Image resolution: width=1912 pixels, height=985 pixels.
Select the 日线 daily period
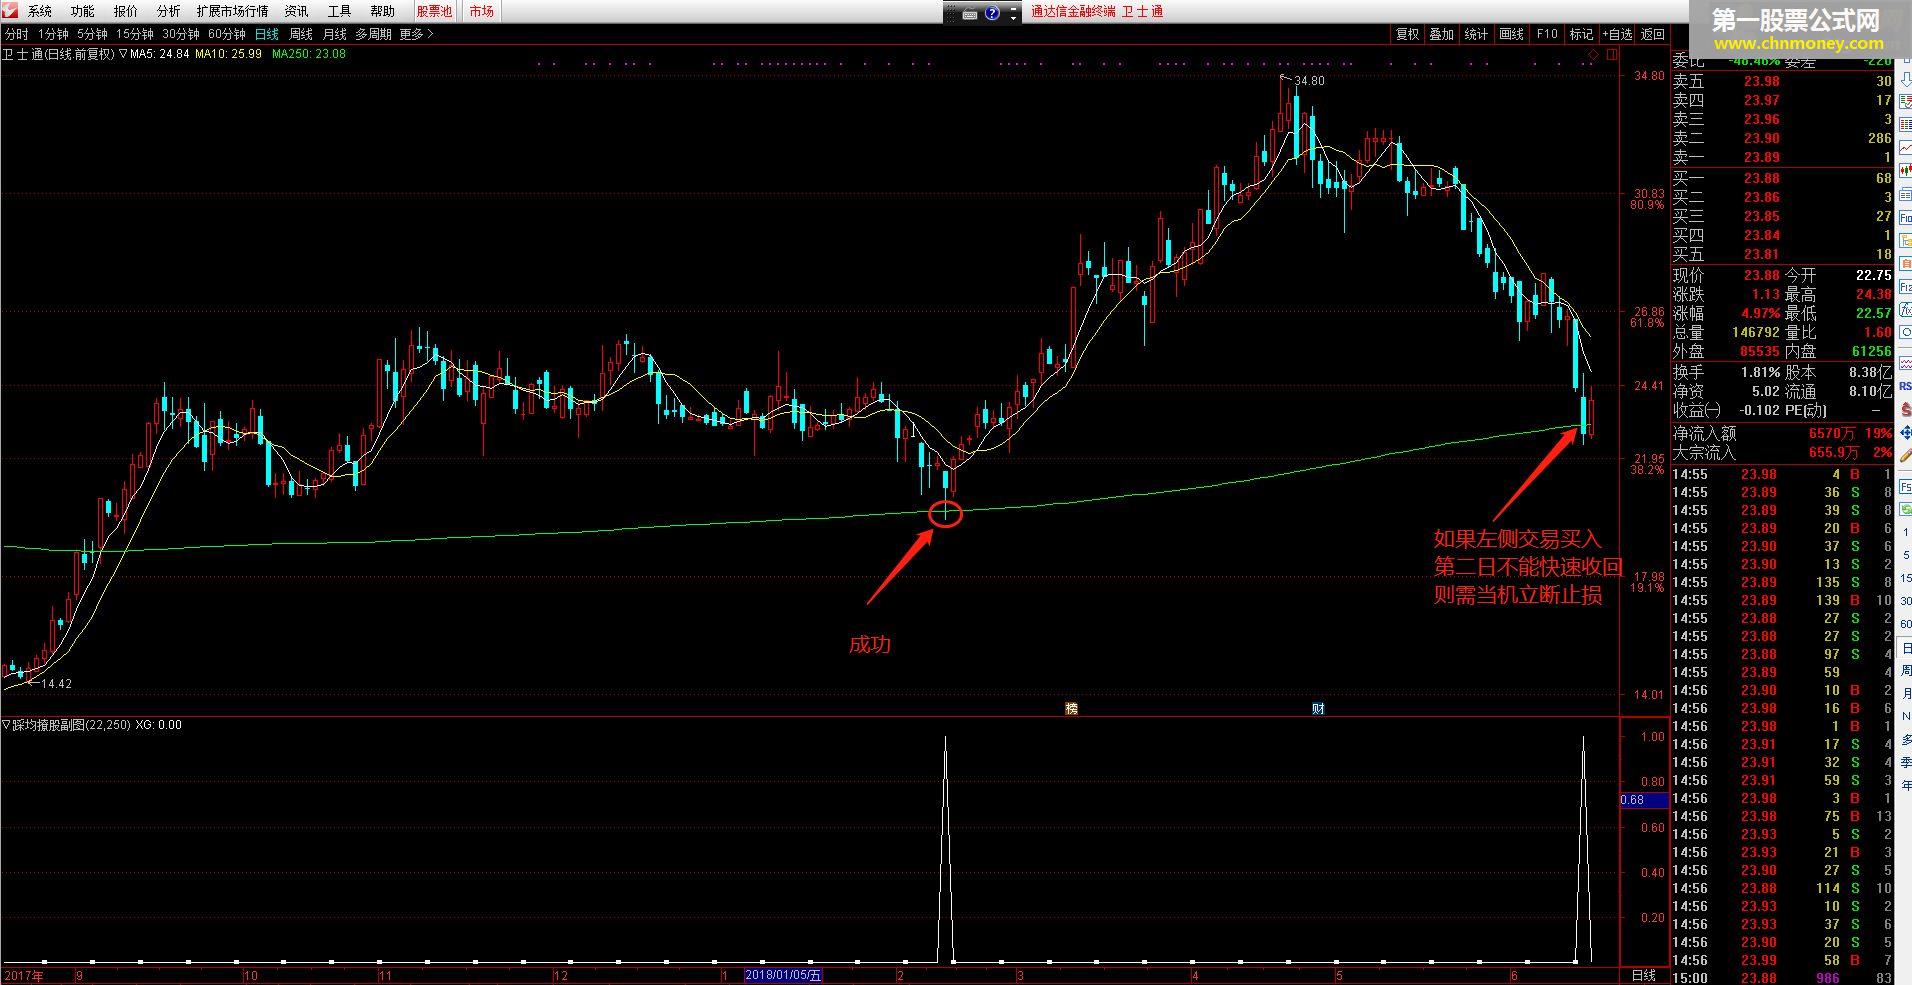point(267,34)
